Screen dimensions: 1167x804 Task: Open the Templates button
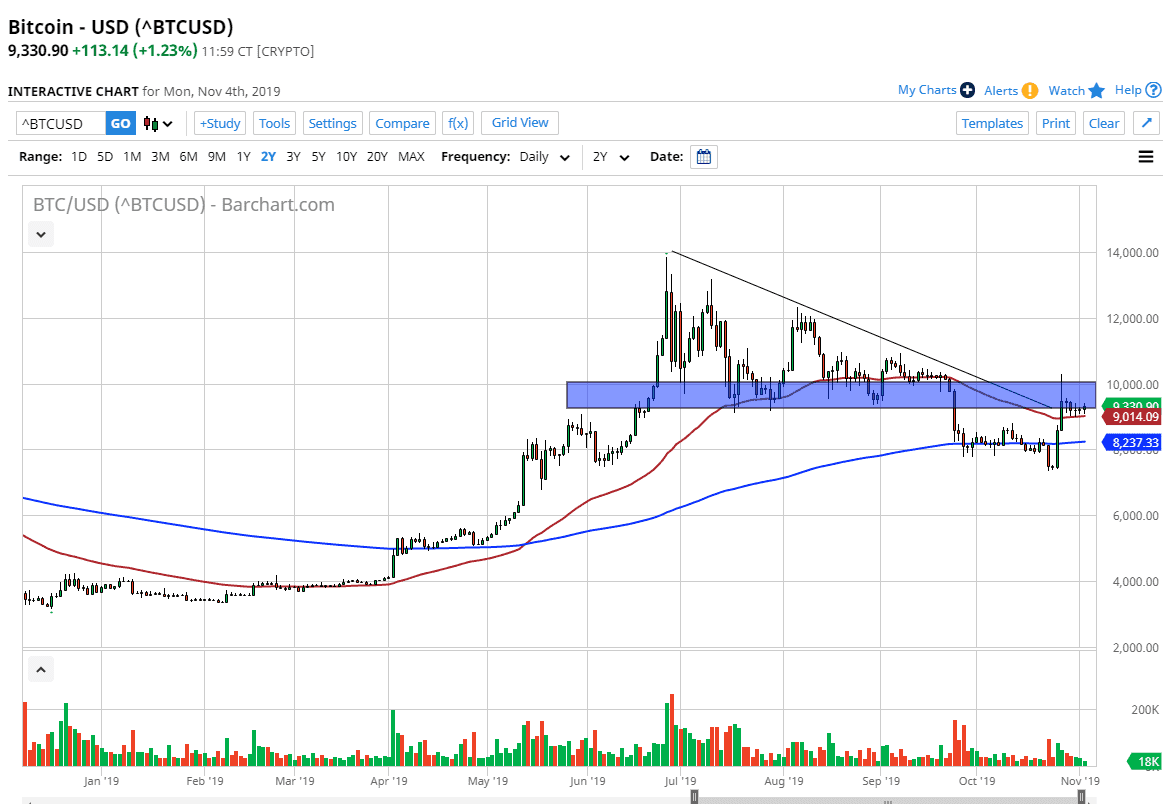click(992, 122)
